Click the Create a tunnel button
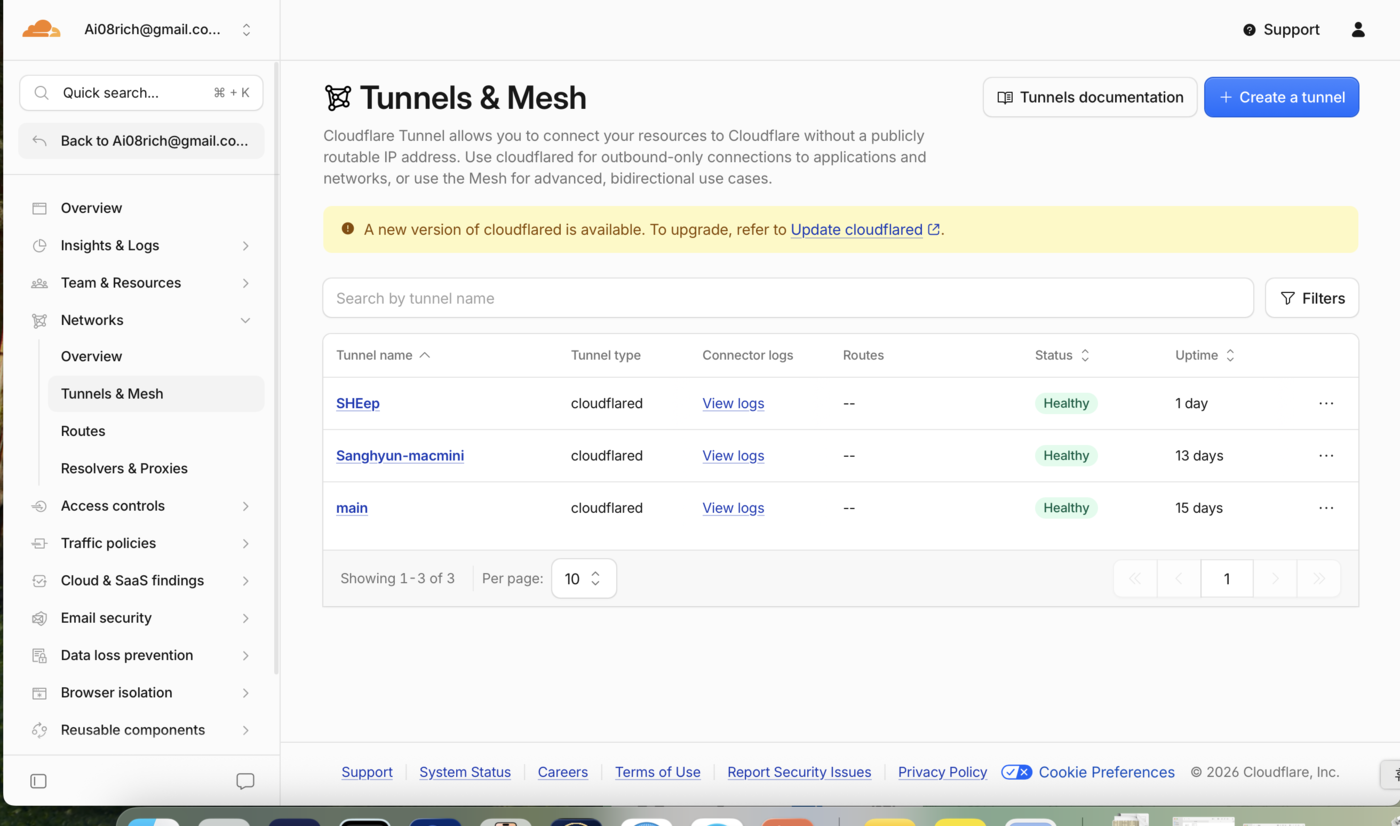The height and width of the screenshot is (826, 1400). [1281, 97]
